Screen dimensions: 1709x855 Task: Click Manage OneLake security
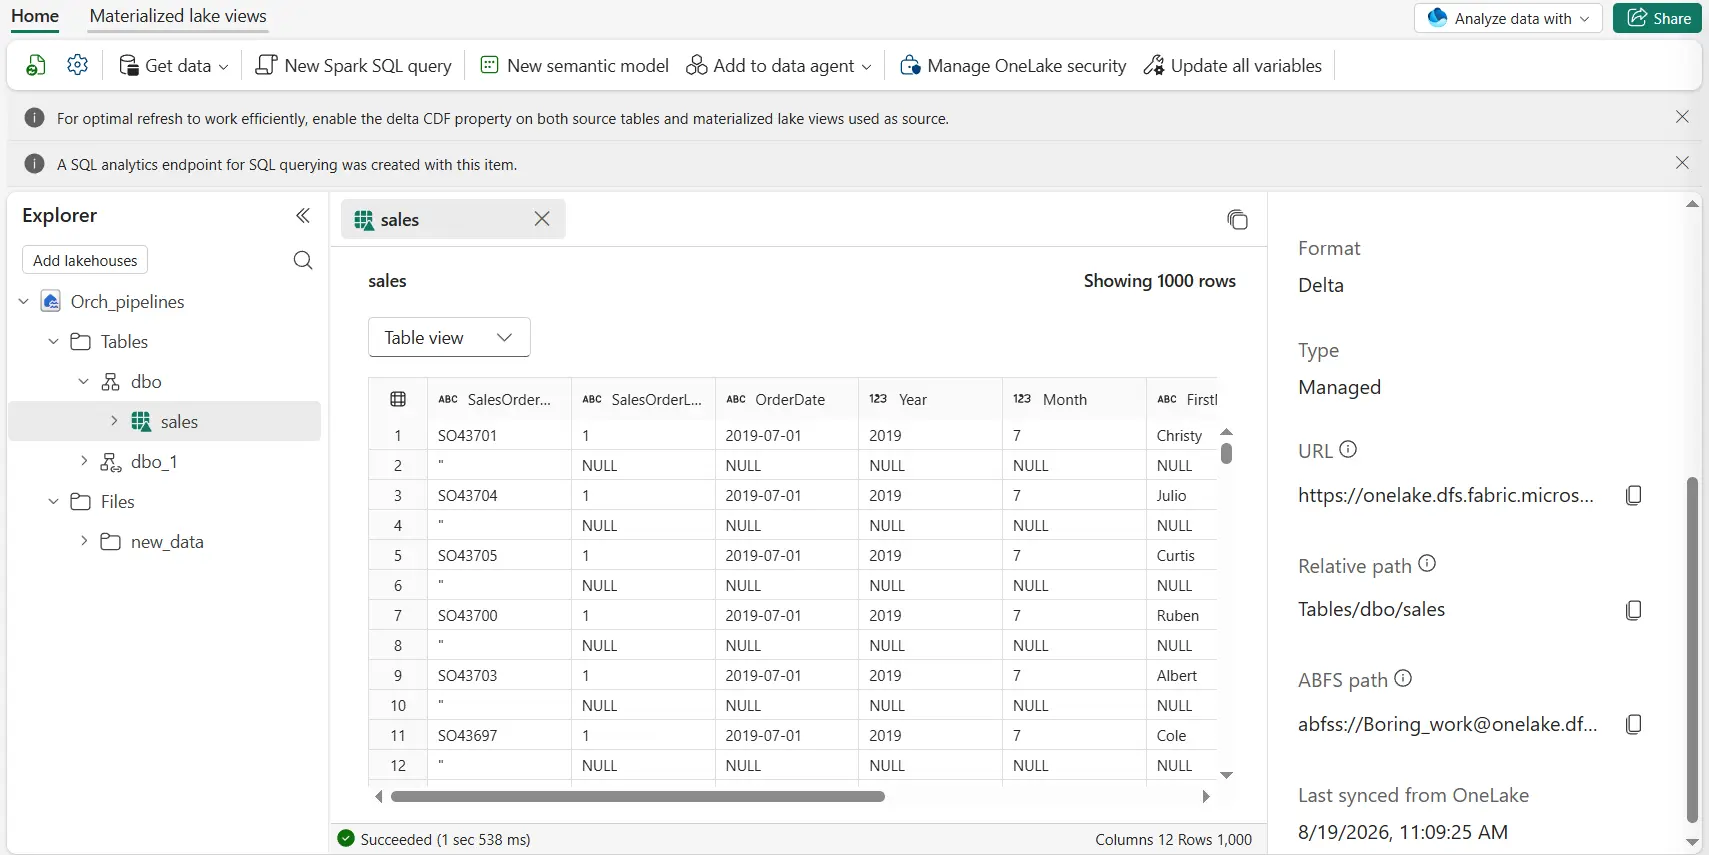pyautogui.click(x=1013, y=66)
